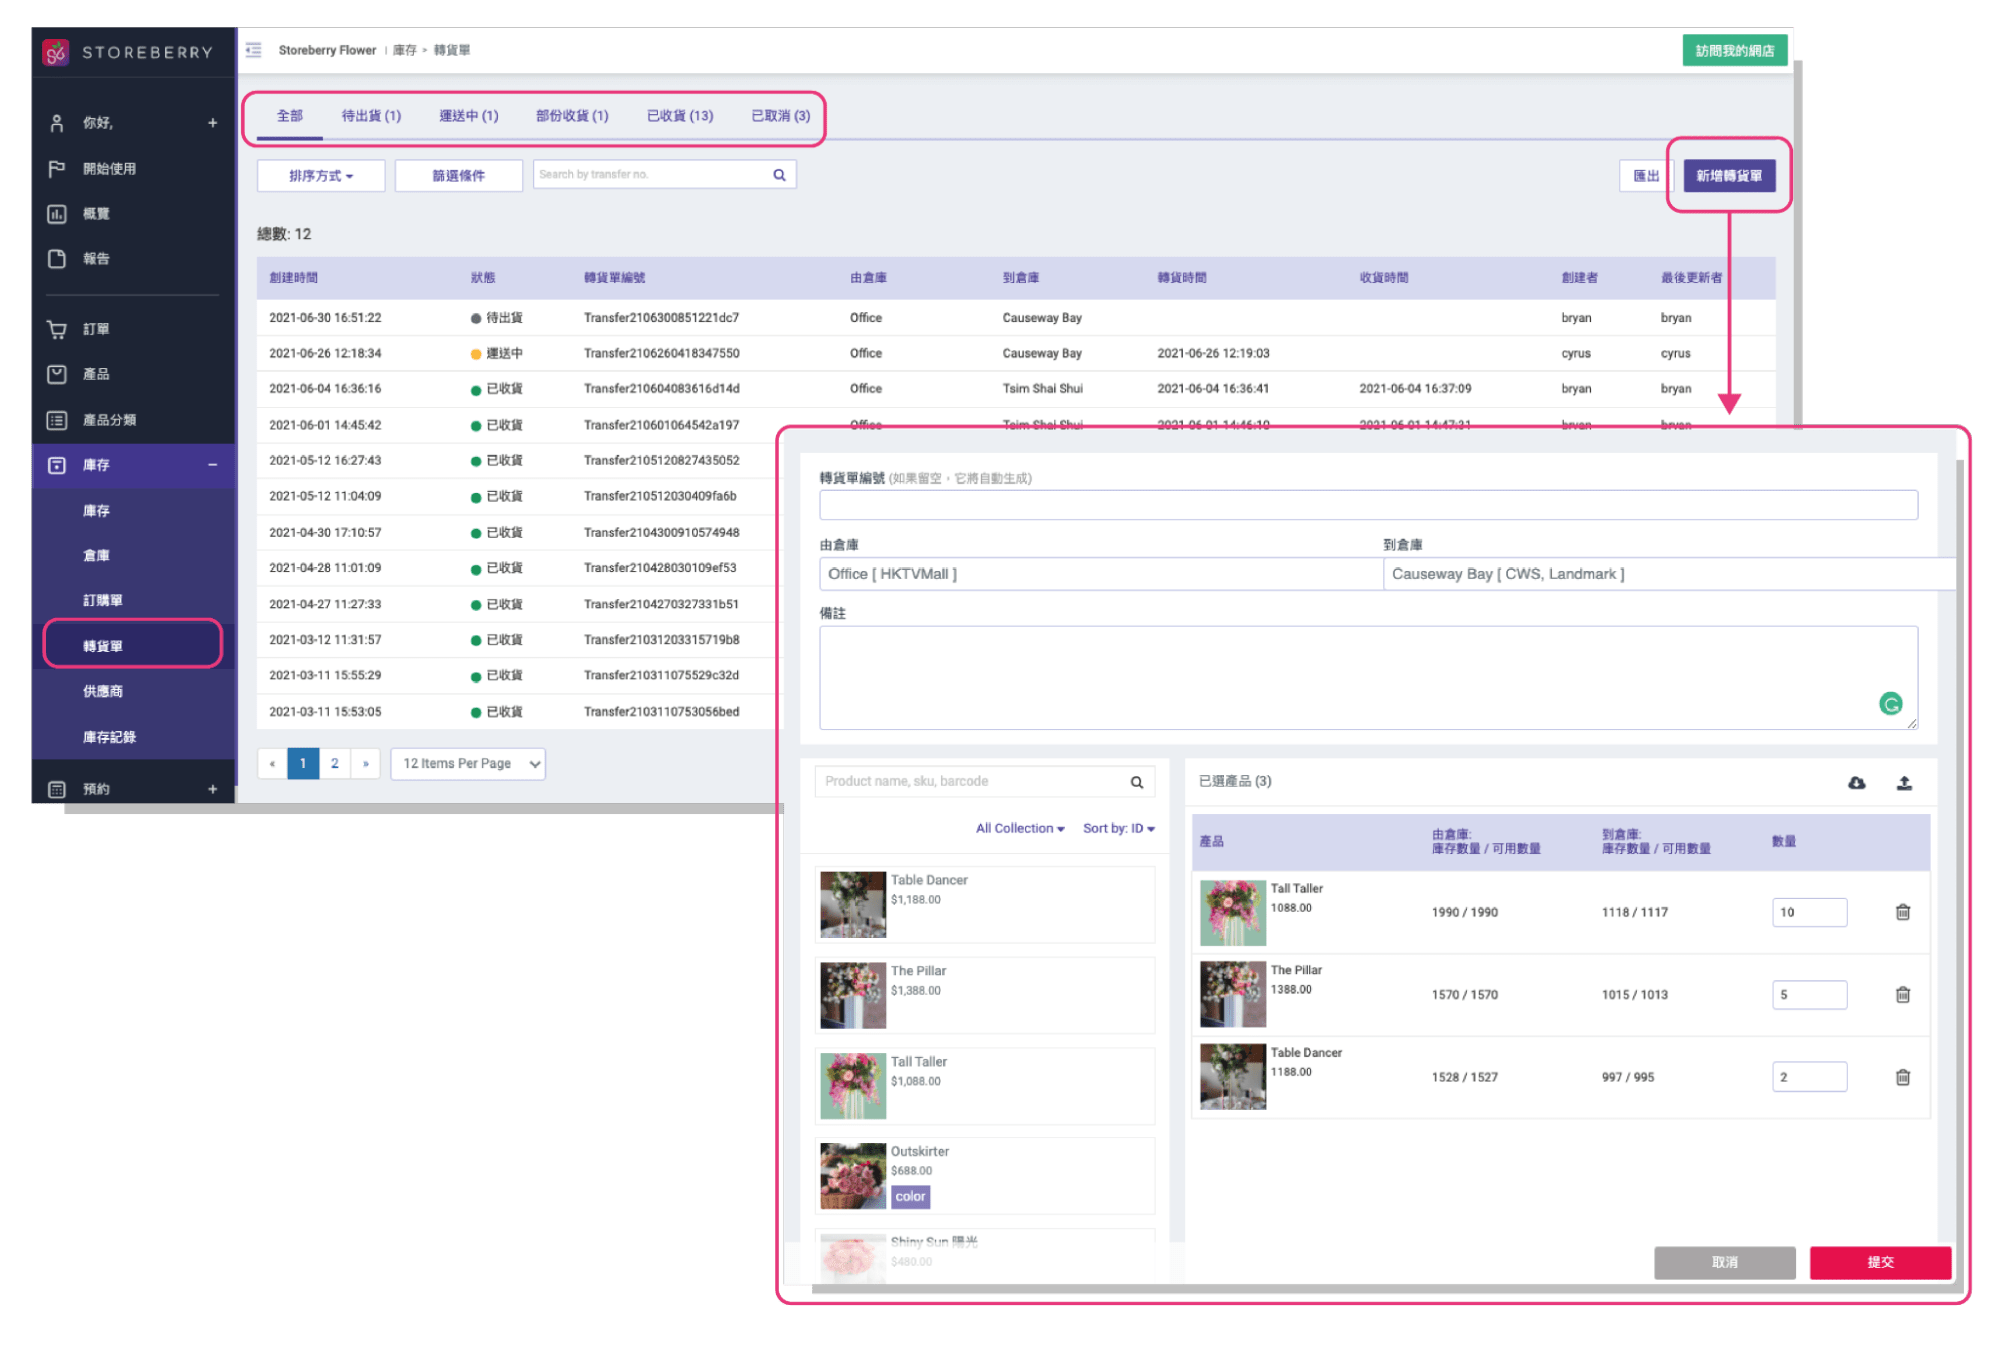
Task: Go to previous page with « button
Action: [272, 764]
